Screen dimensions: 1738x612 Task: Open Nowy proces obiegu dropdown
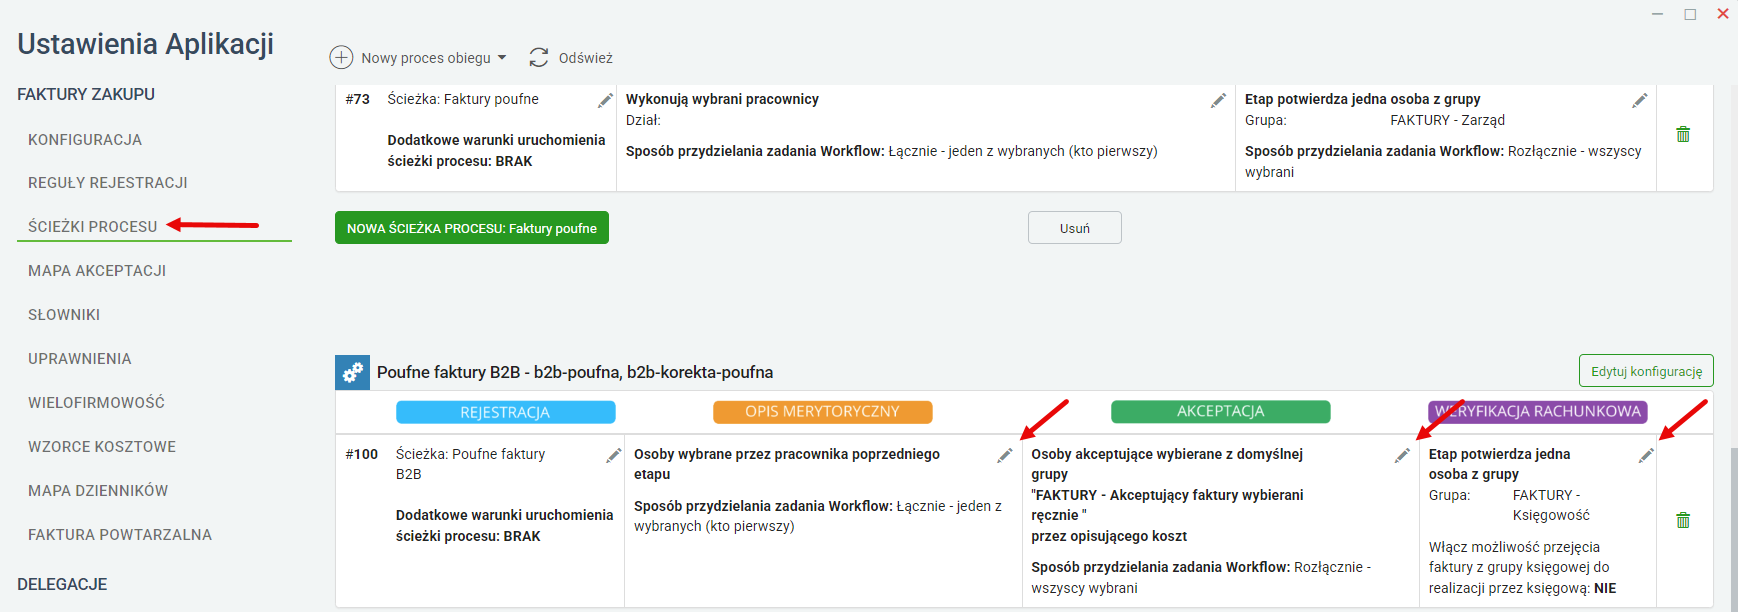pyautogui.click(x=419, y=58)
